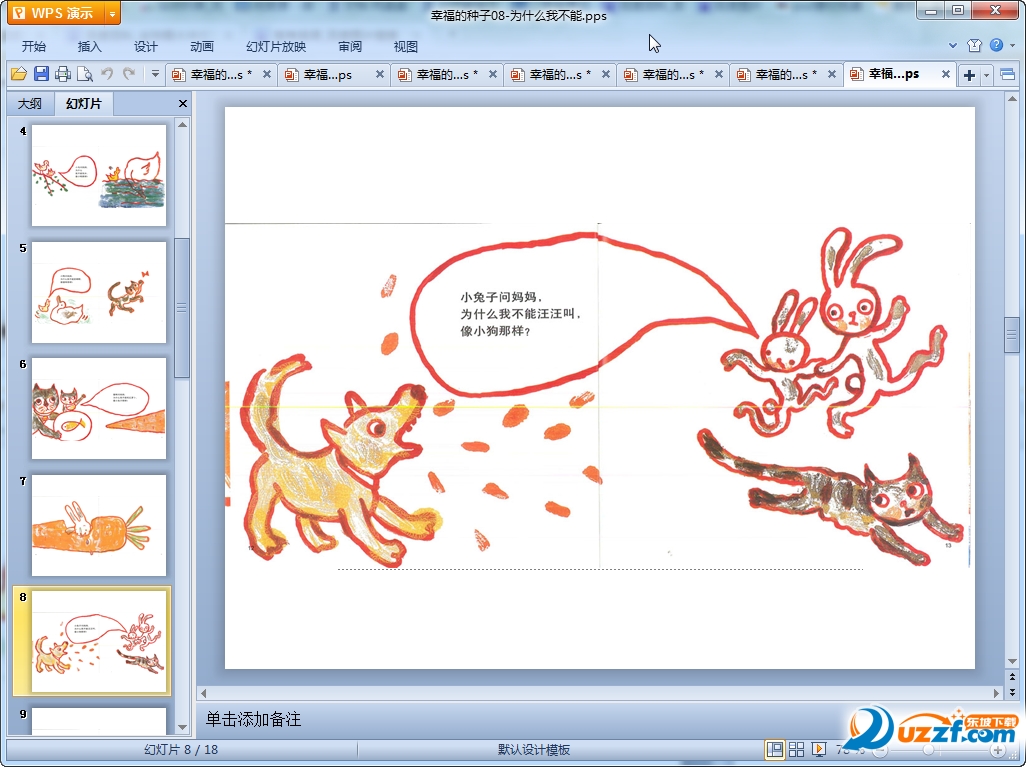Start slideshow from status bar play icon
The image size is (1026, 767).
point(818,749)
